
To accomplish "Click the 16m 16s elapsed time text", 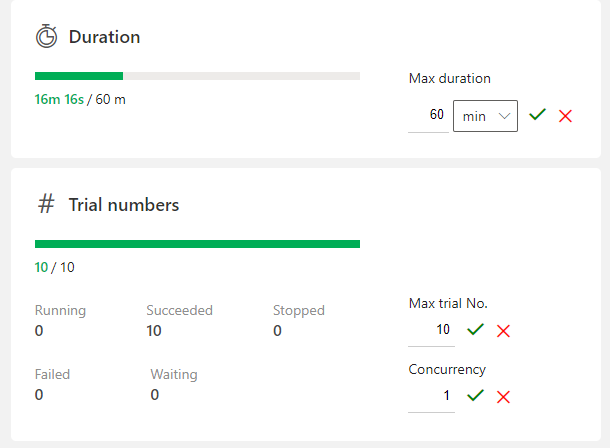I will pos(59,99).
